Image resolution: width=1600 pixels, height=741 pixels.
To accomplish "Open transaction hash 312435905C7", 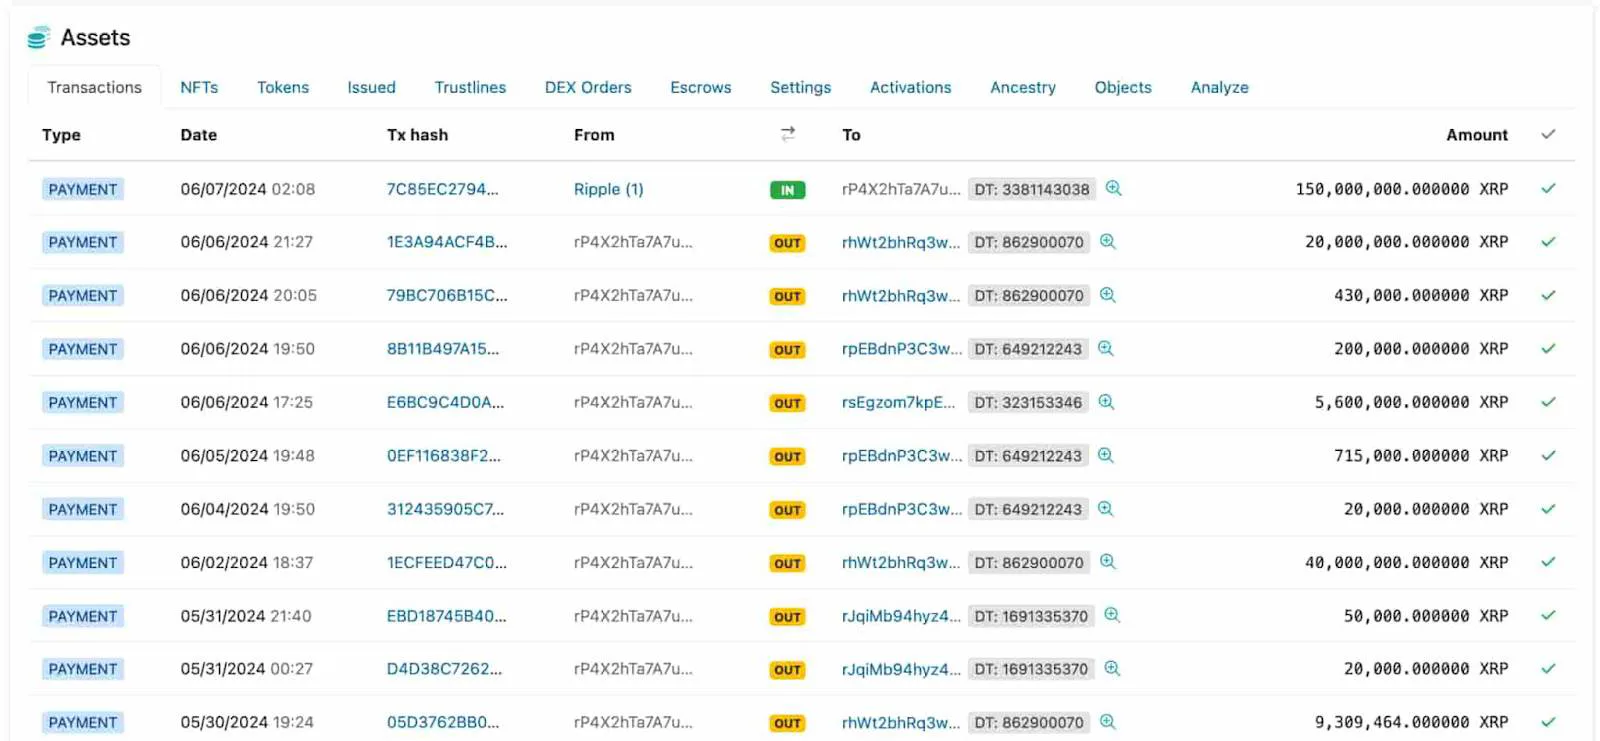I will (x=445, y=509).
